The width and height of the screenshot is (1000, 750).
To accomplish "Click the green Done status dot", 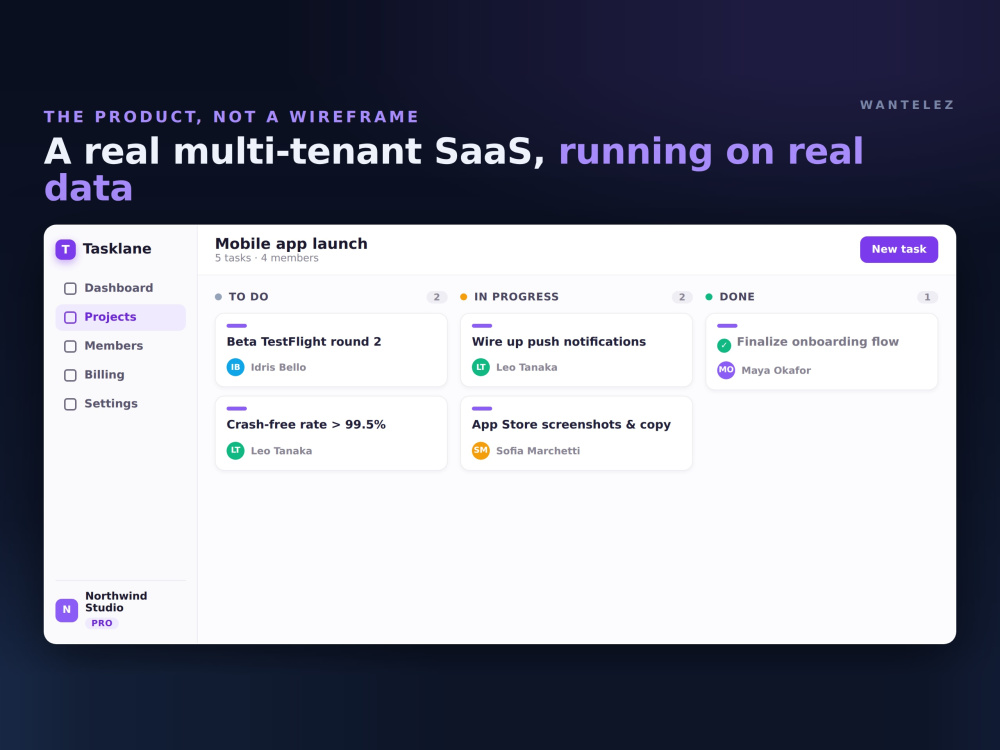I will (x=709, y=297).
